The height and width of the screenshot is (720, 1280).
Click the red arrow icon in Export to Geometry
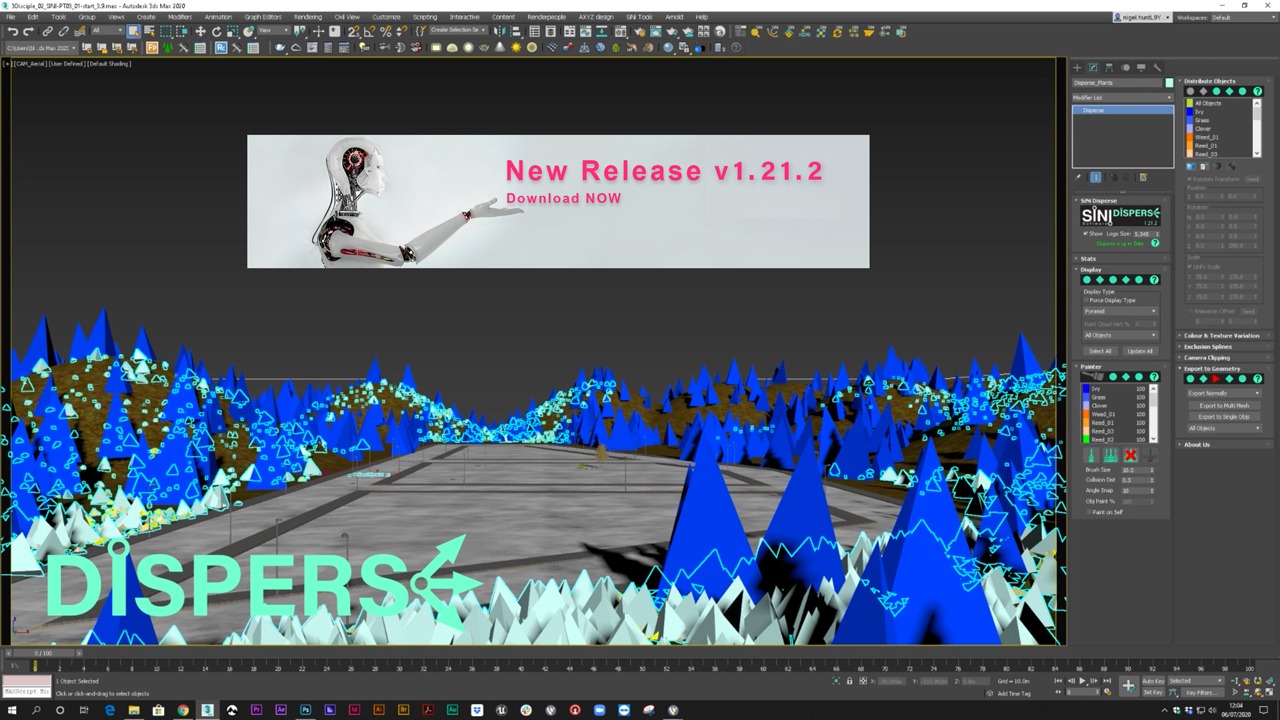pos(1216,379)
